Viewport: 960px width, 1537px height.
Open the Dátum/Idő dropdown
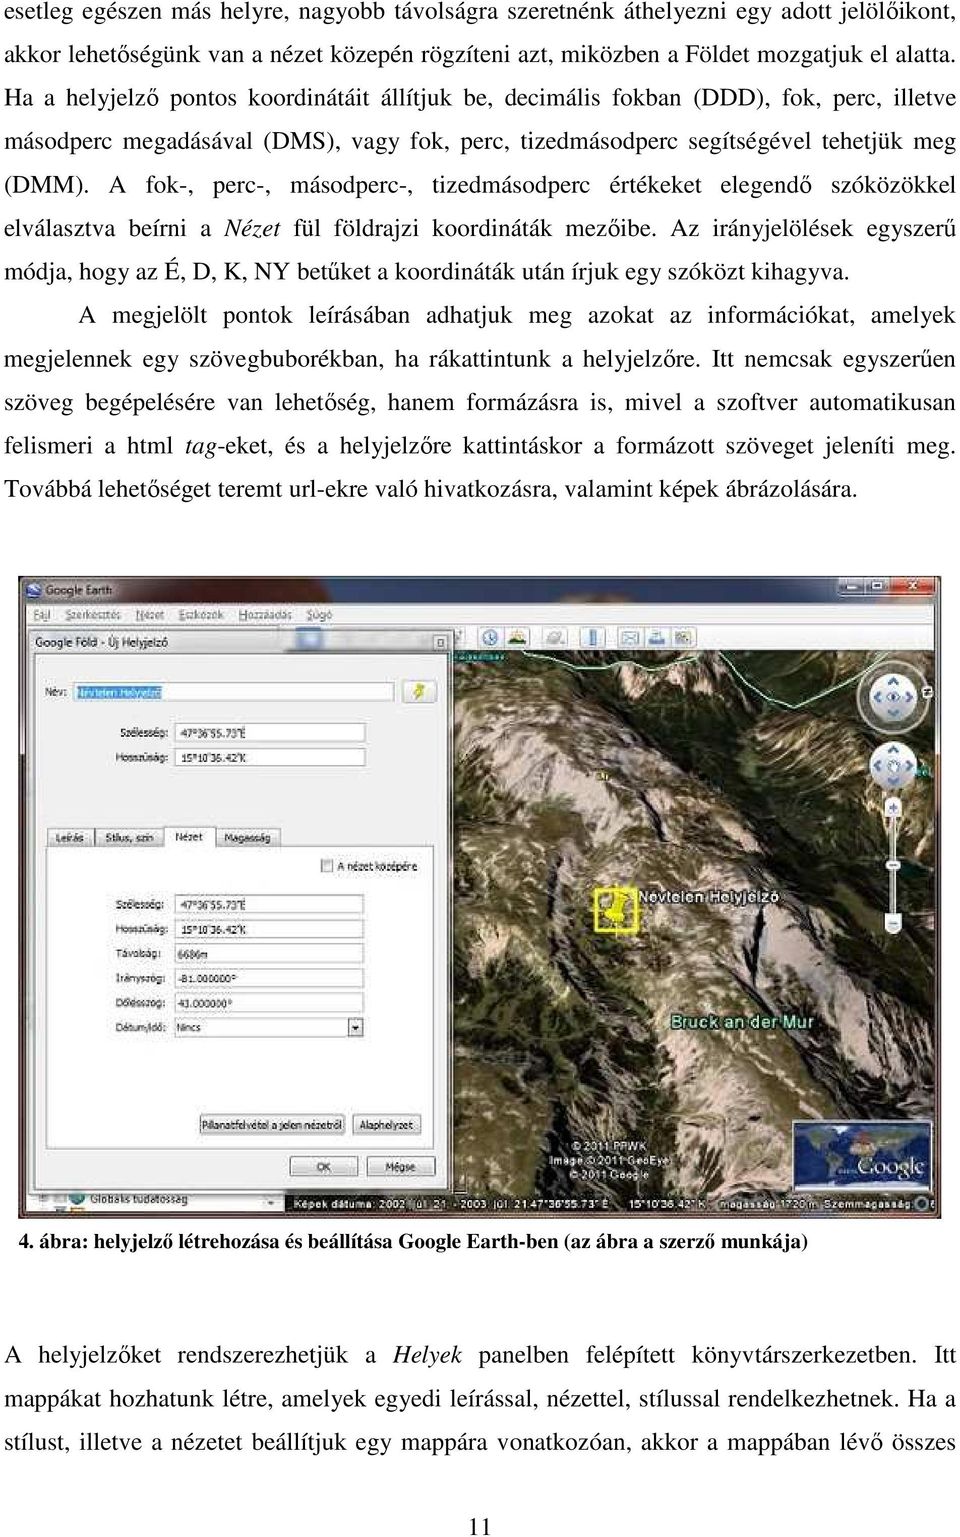click(355, 1027)
